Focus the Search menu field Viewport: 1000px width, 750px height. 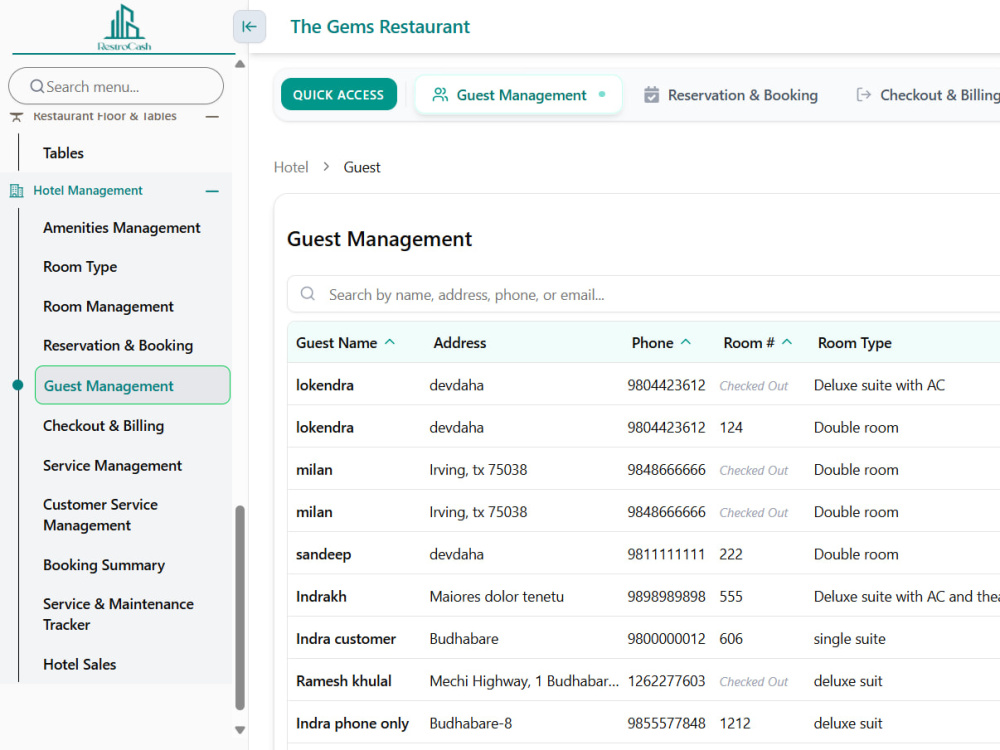tap(116, 86)
